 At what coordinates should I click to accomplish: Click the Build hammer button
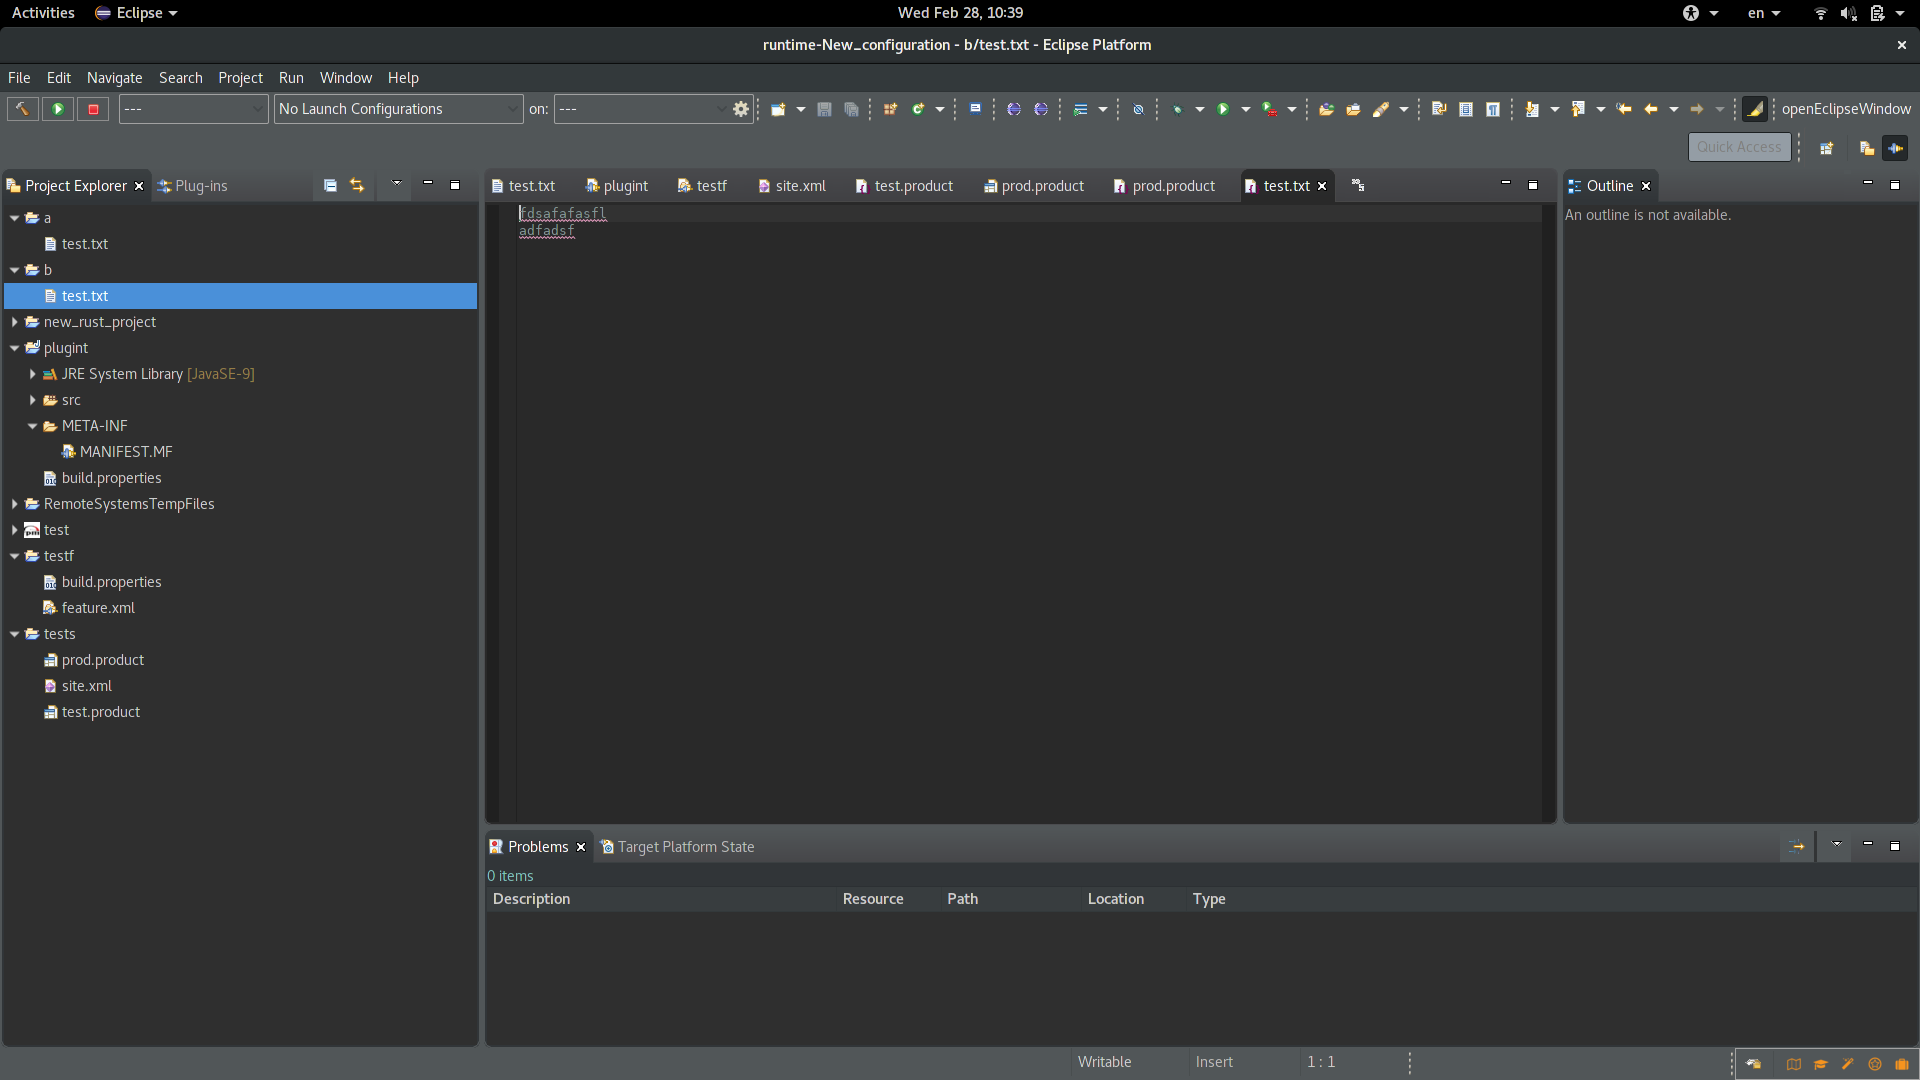pos(22,109)
